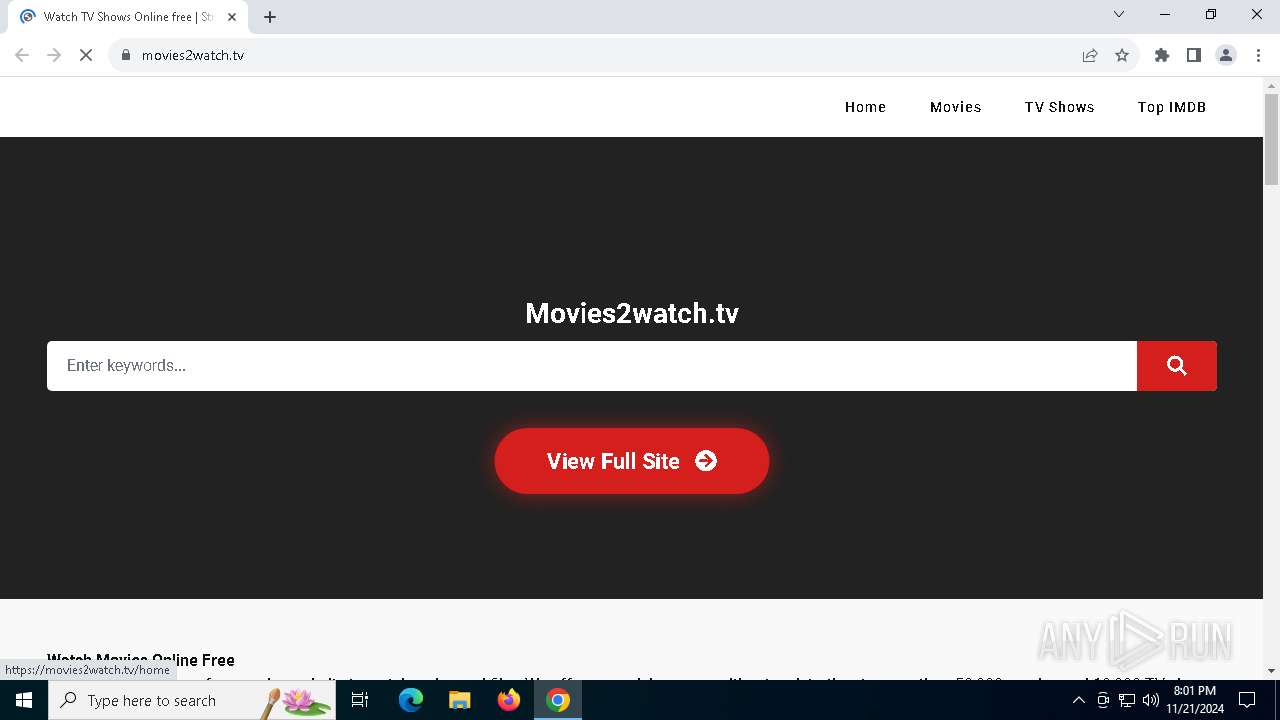Click the Watch Movies Online Free heading
The image size is (1280, 720).
pyautogui.click(x=141, y=660)
